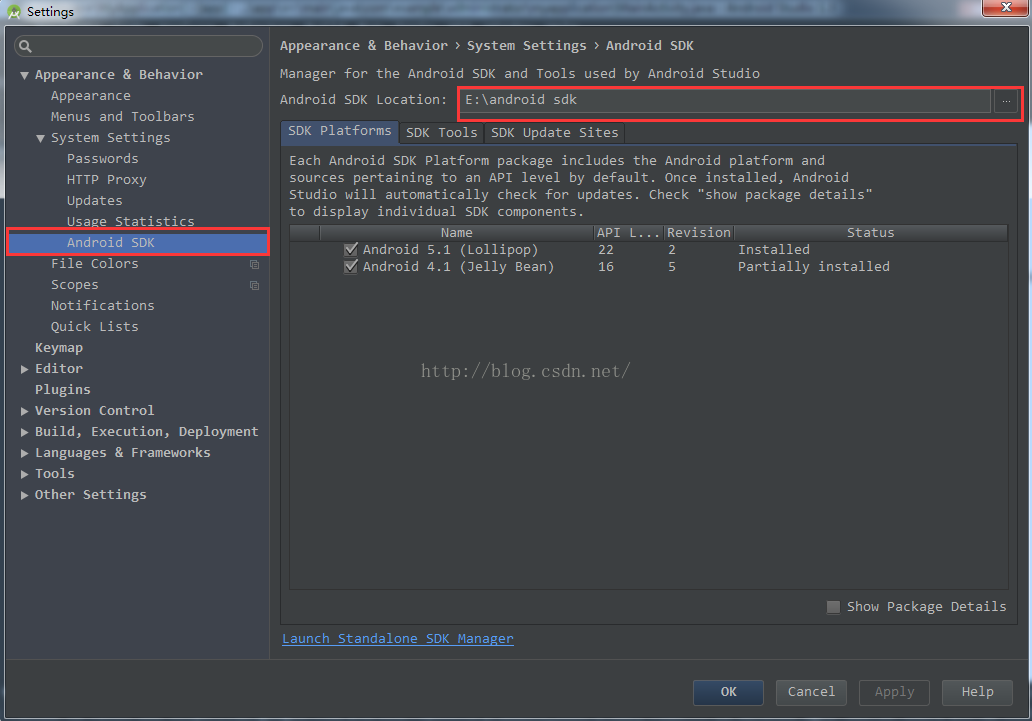The image size is (1032, 721).
Task: Launch Standalone SDK Manager link
Action: (398, 639)
